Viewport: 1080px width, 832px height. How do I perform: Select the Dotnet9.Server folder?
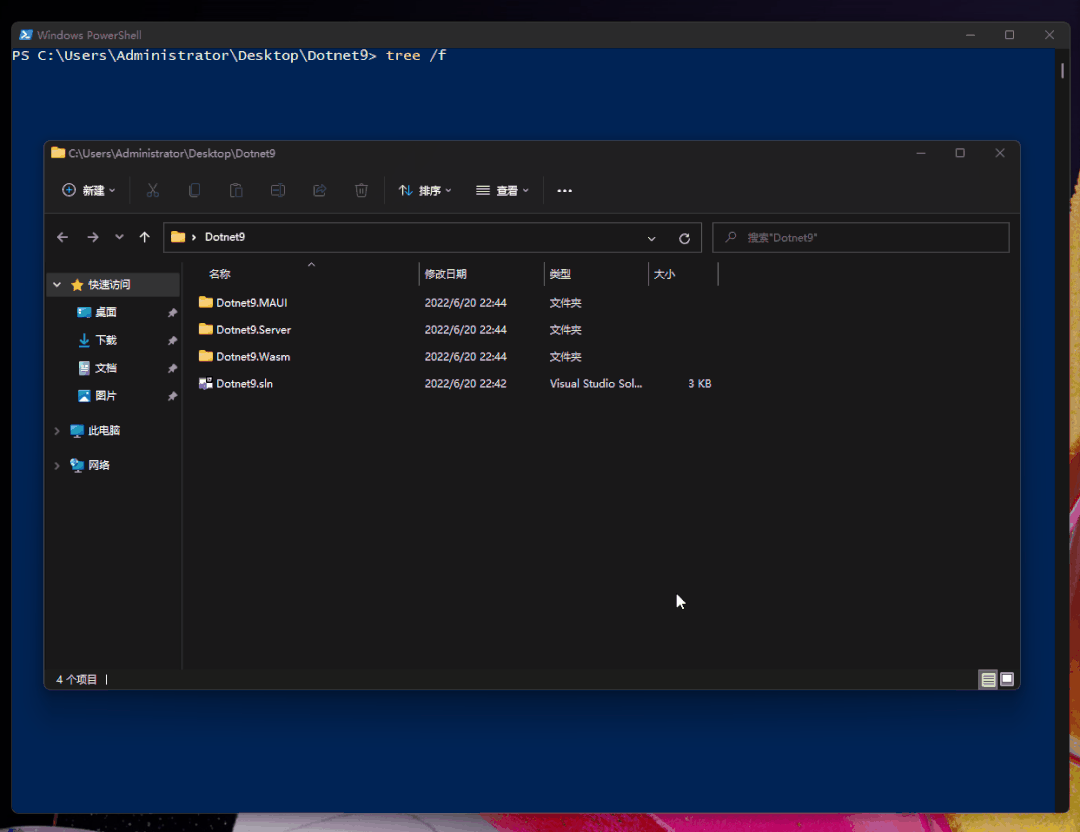[x=253, y=329]
